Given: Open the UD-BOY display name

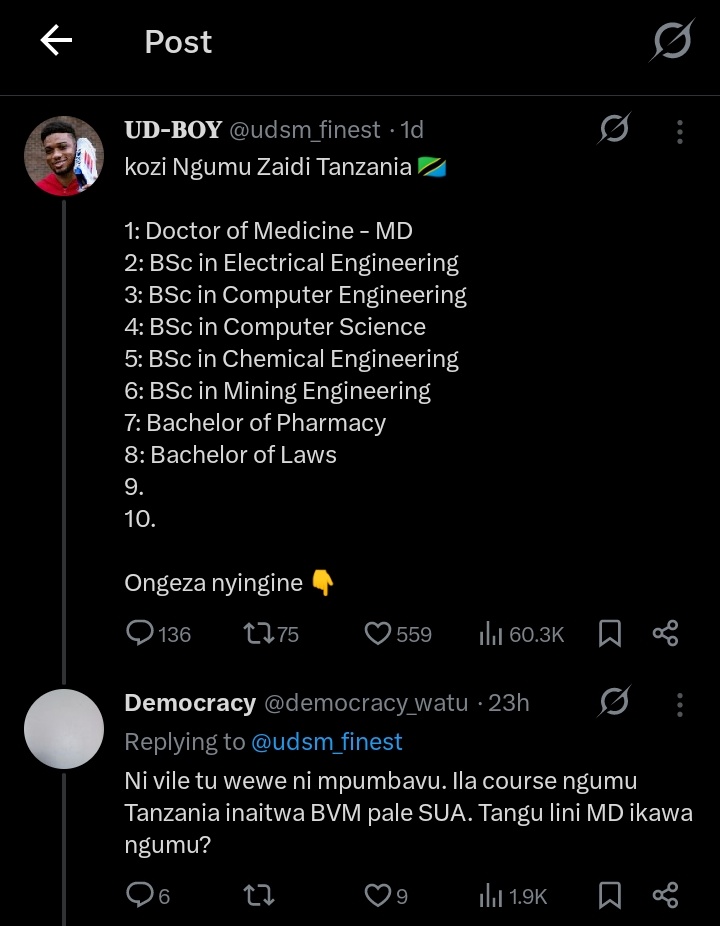Looking at the screenshot, I should (173, 130).
